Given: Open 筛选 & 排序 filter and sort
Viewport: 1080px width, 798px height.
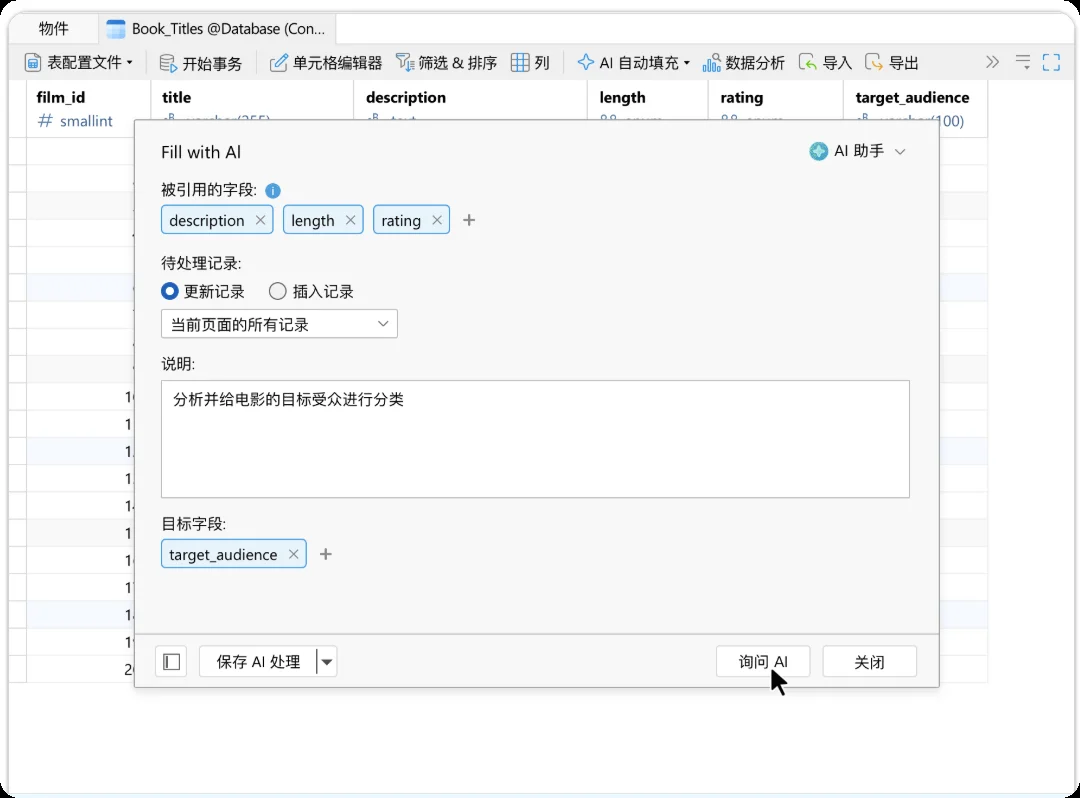Looking at the screenshot, I should [446, 63].
